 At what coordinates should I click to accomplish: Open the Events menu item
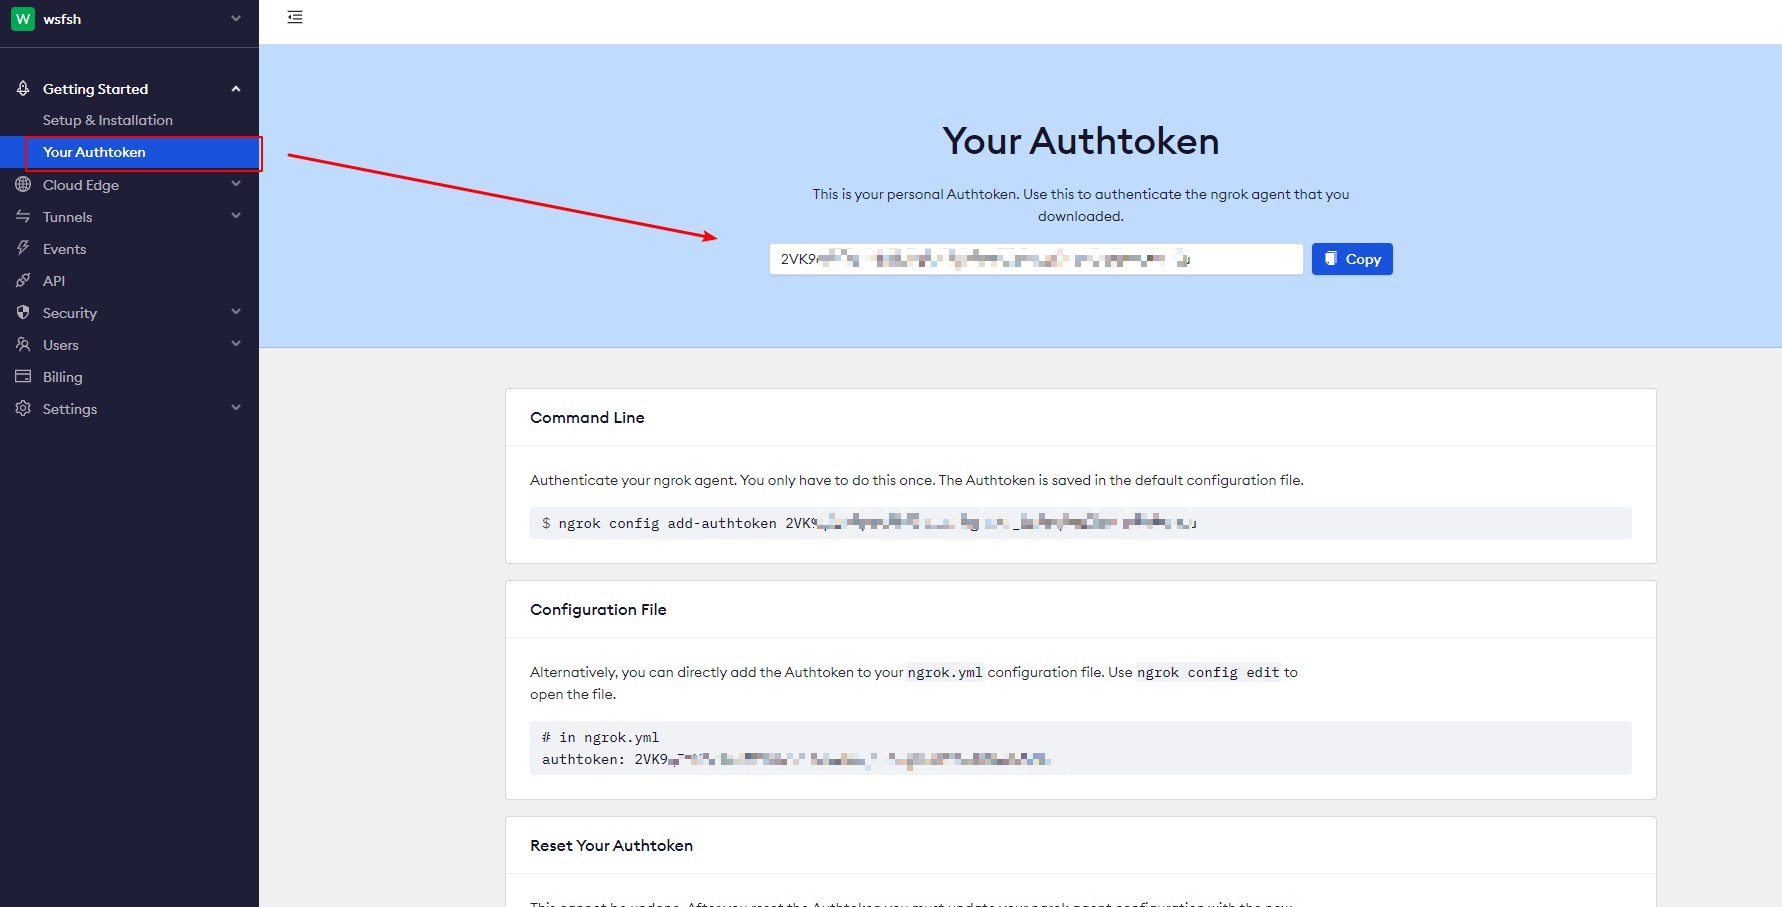[x=64, y=249]
